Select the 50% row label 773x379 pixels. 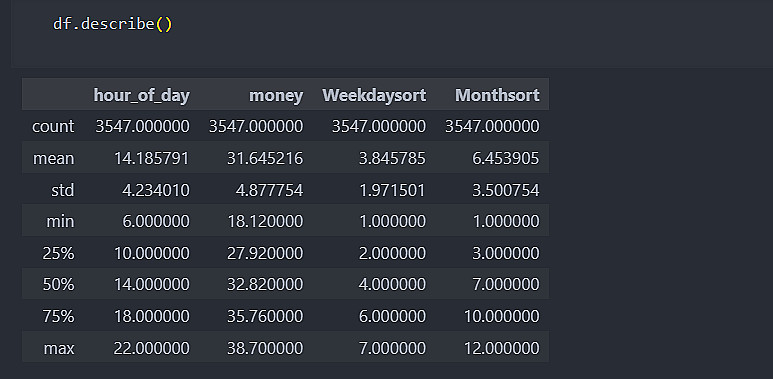point(59,284)
